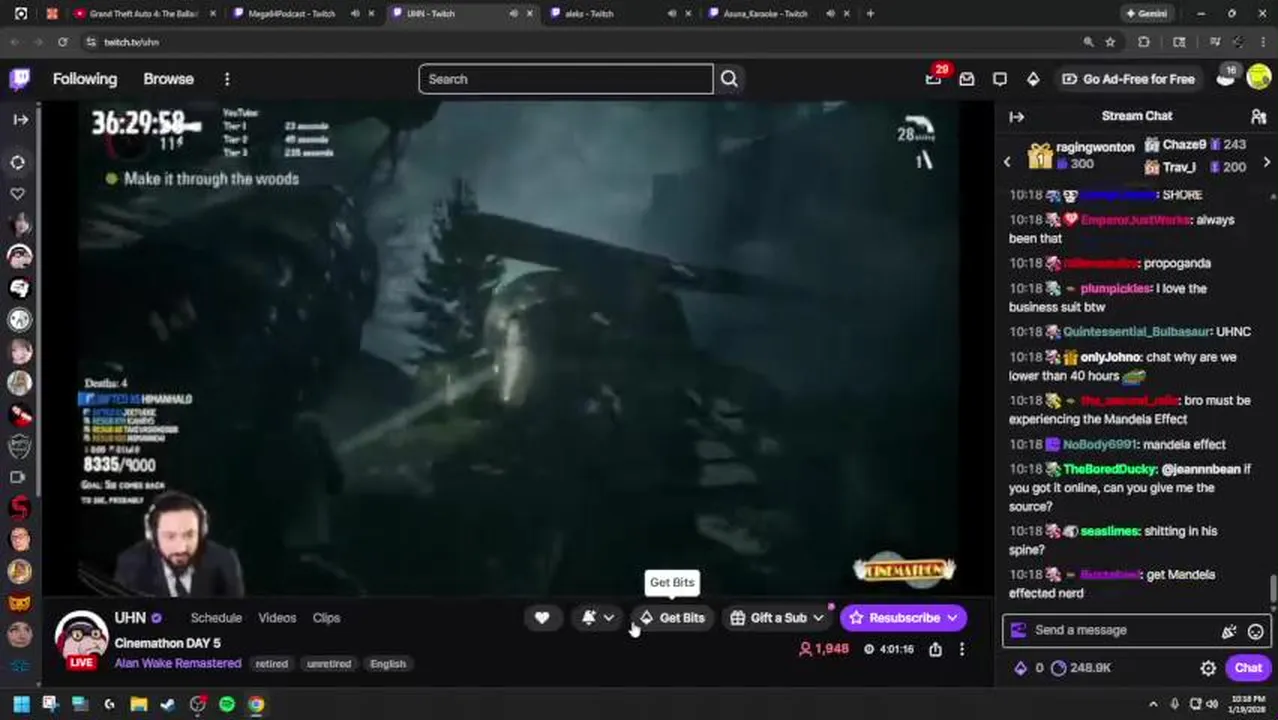Open the stream more options three-dot icon

[962, 649]
